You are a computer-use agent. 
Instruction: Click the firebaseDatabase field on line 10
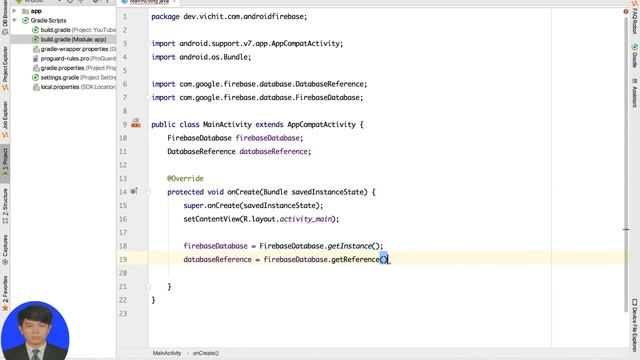point(267,138)
